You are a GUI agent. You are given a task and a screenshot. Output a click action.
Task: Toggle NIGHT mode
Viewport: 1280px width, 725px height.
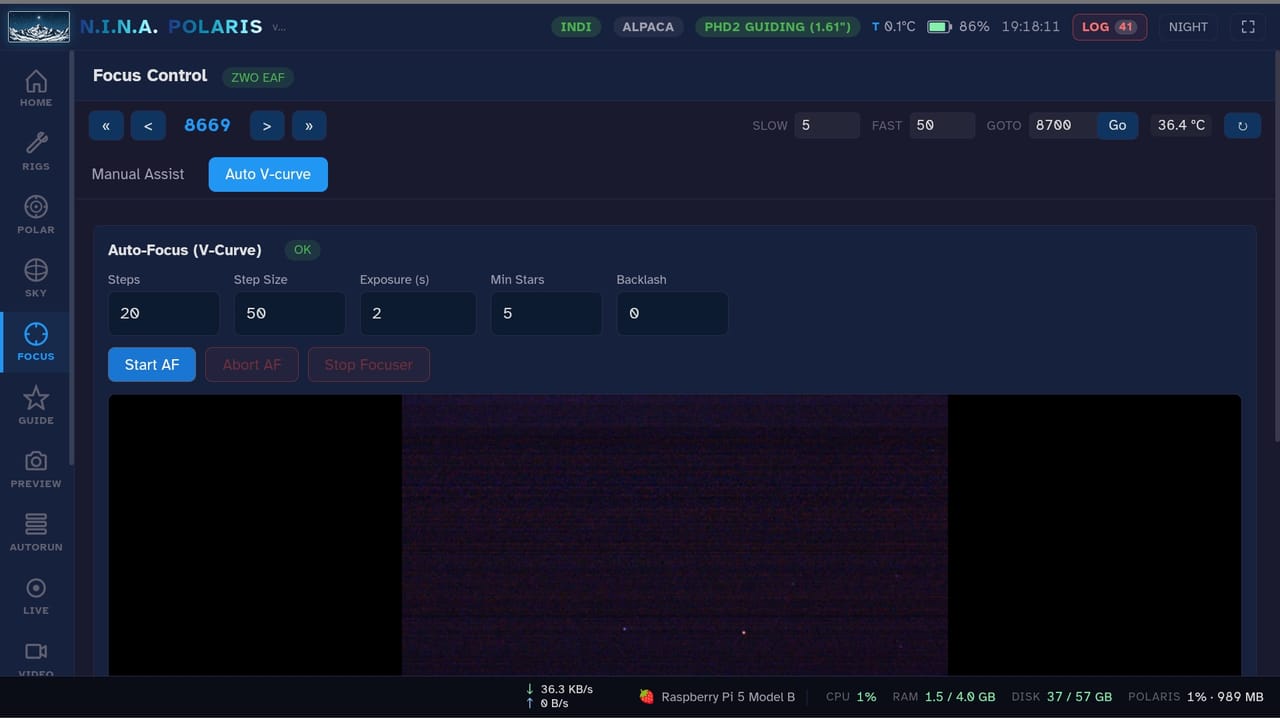pyautogui.click(x=1188, y=27)
